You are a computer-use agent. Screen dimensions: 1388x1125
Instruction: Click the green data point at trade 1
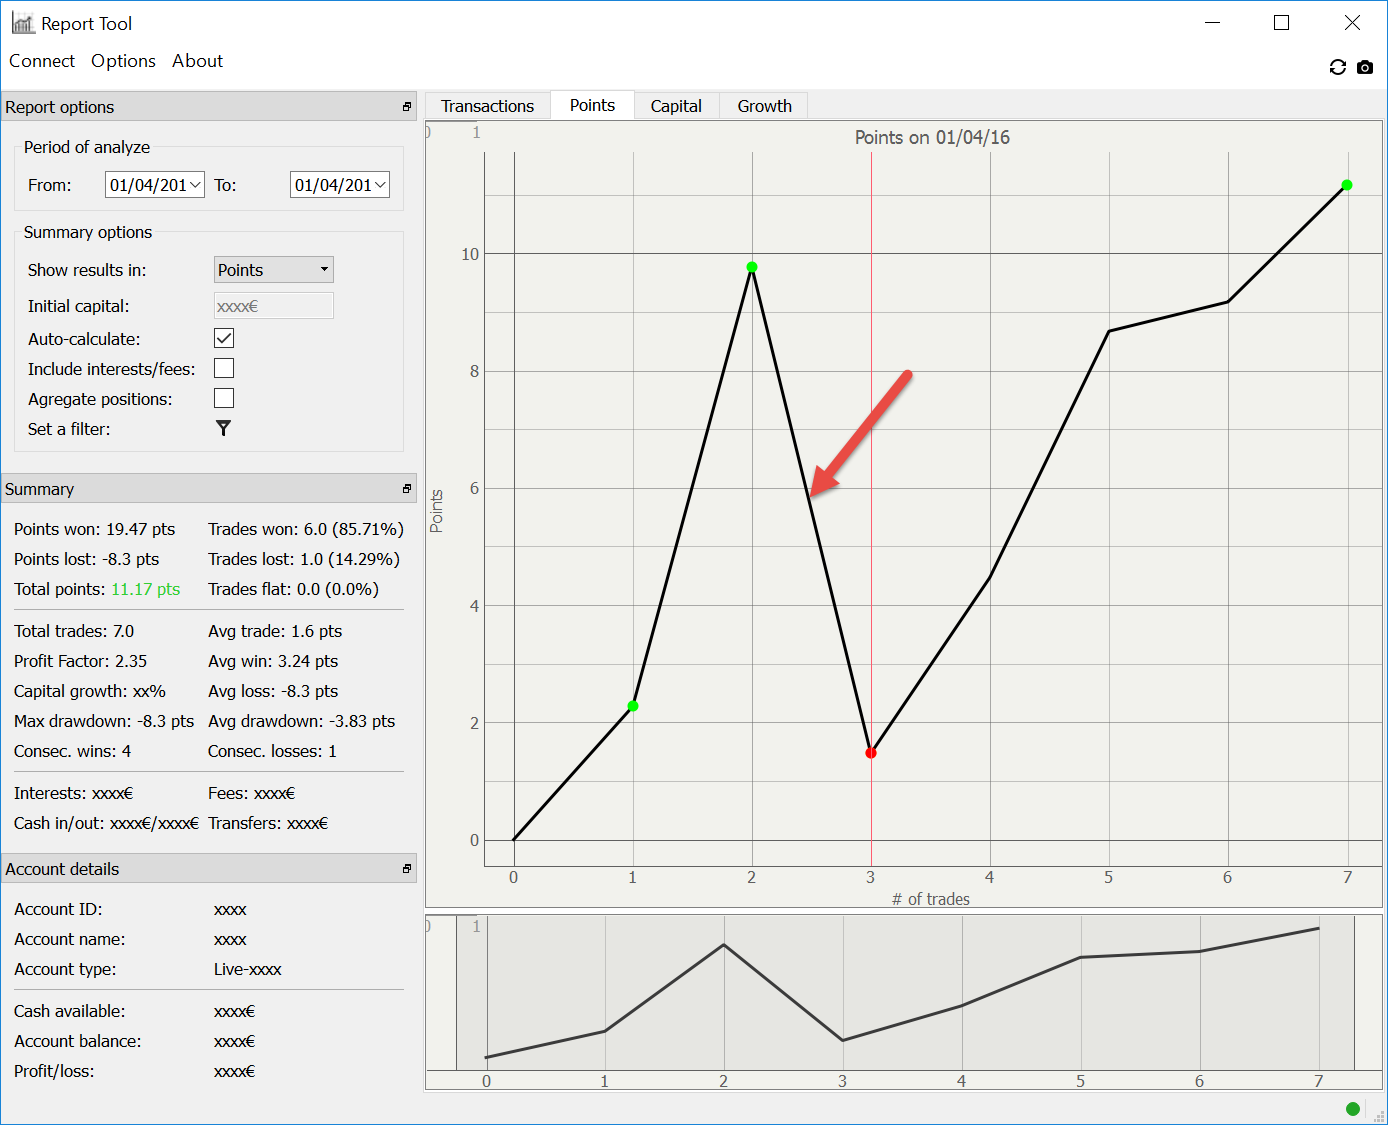pos(633,706)
